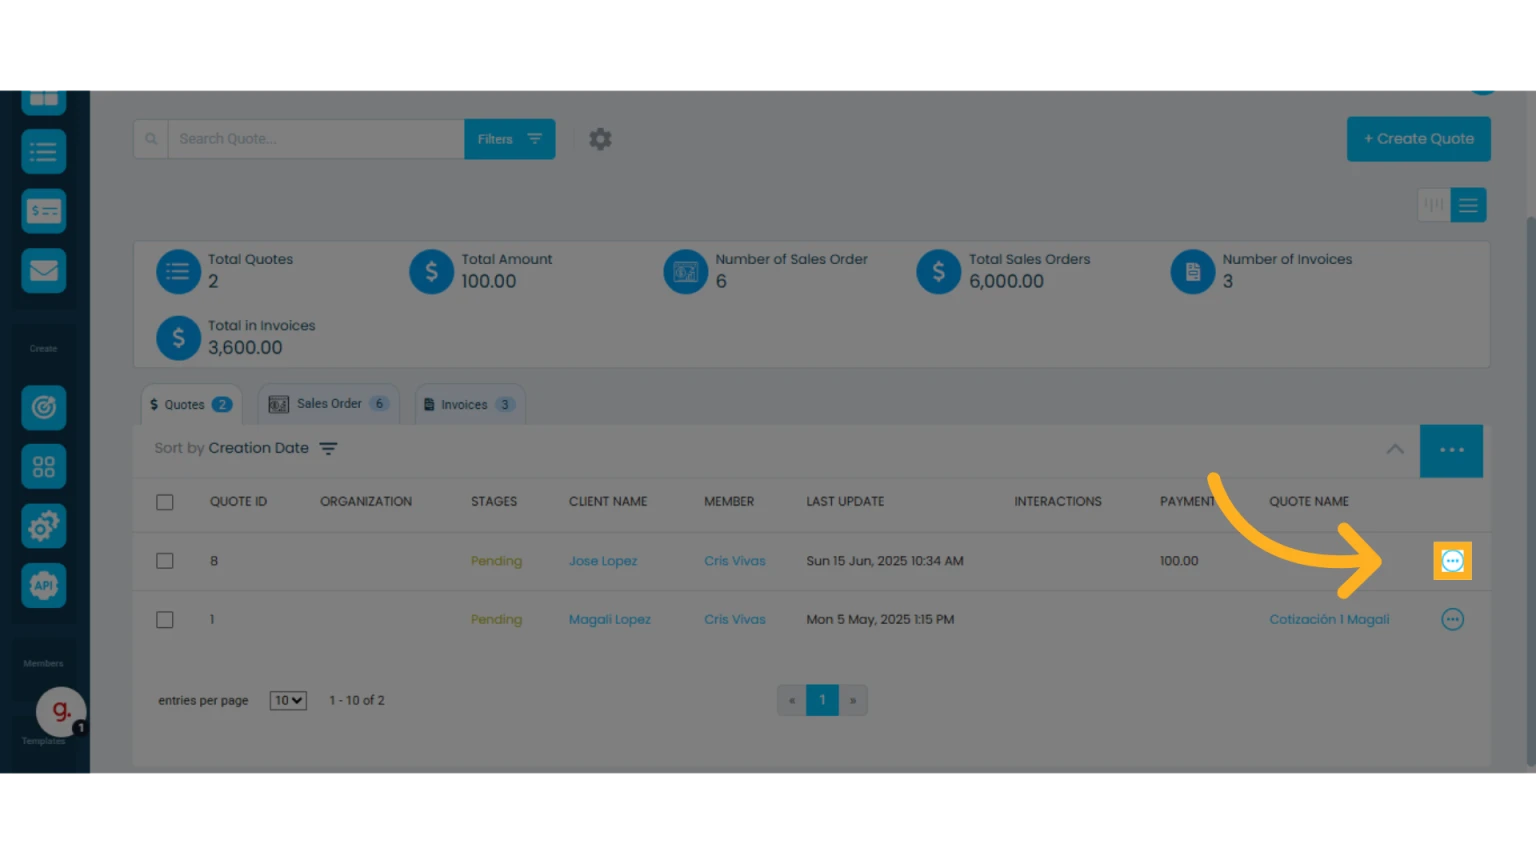This screenshot has width=1536, height=864.
Task: Open the apps grid sidebar icon
Action: [x=43, y=466]
